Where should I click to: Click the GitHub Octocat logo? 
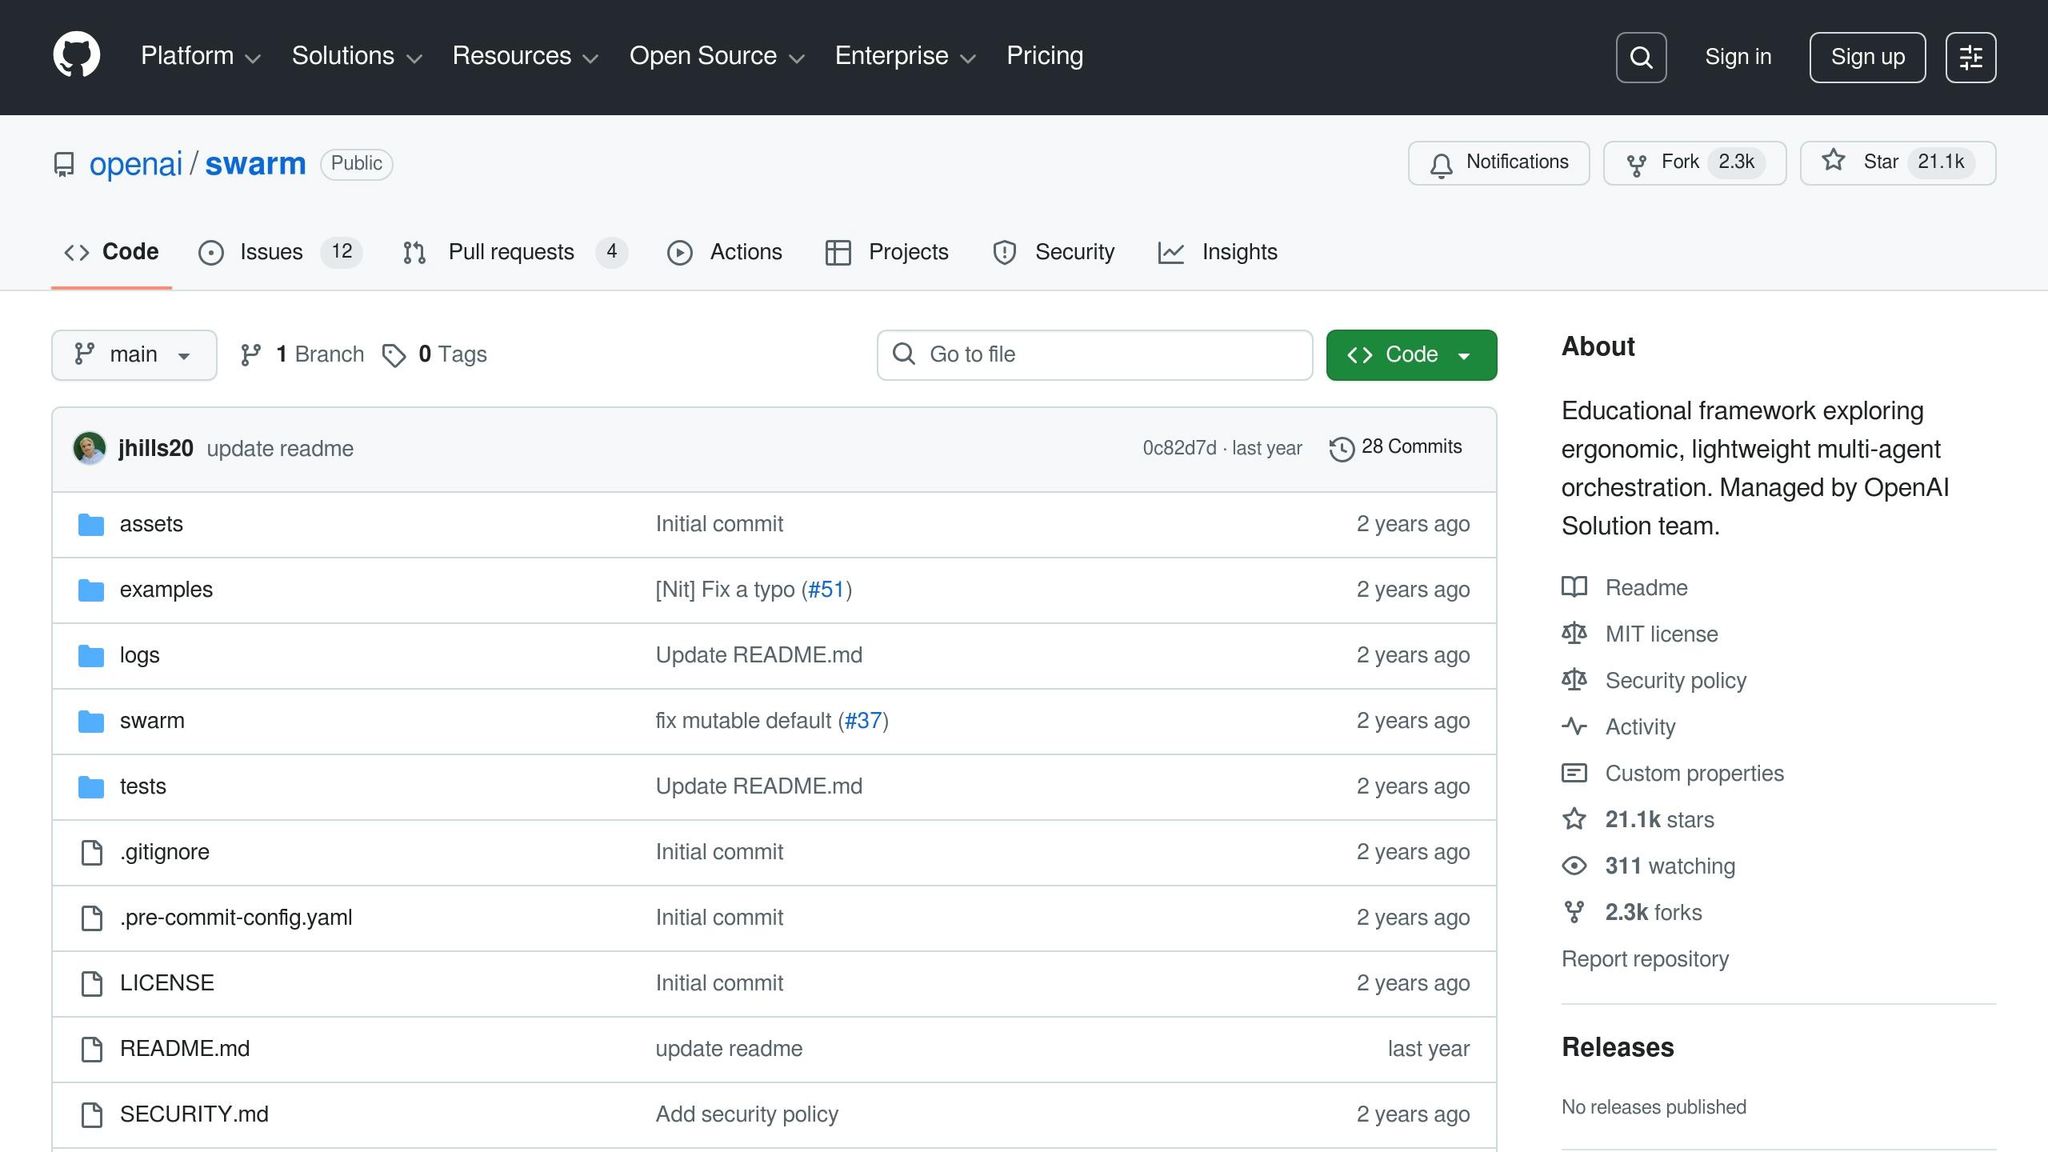[x=76, y=56]
